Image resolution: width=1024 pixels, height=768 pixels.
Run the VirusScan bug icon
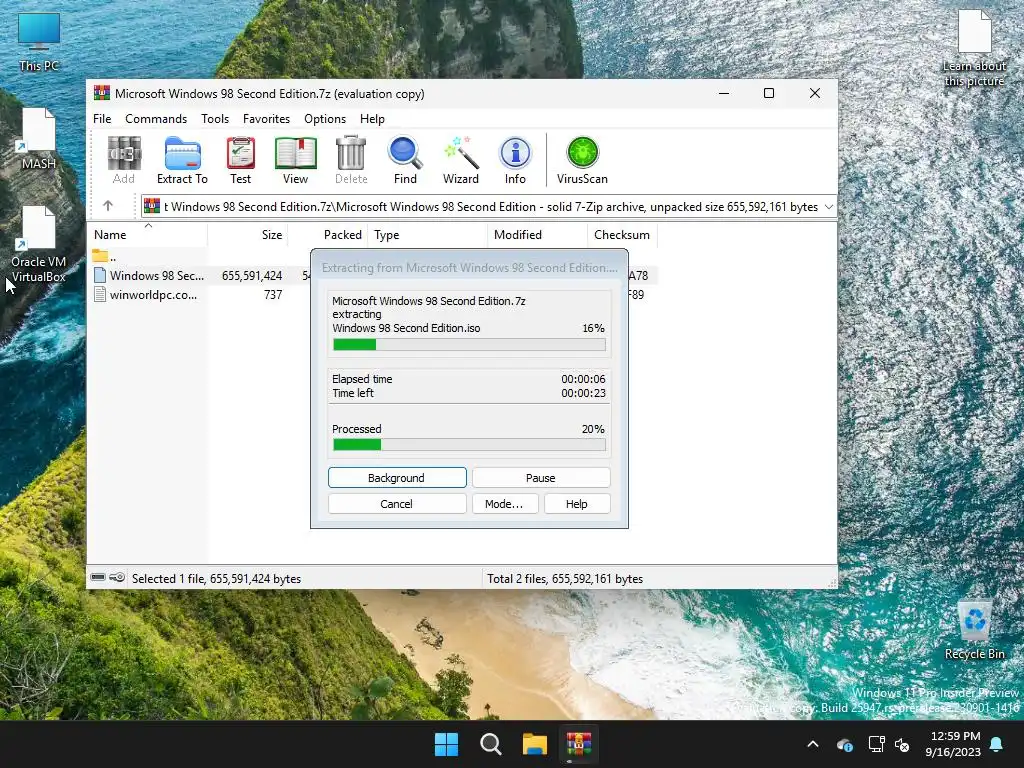pos(583,153)
